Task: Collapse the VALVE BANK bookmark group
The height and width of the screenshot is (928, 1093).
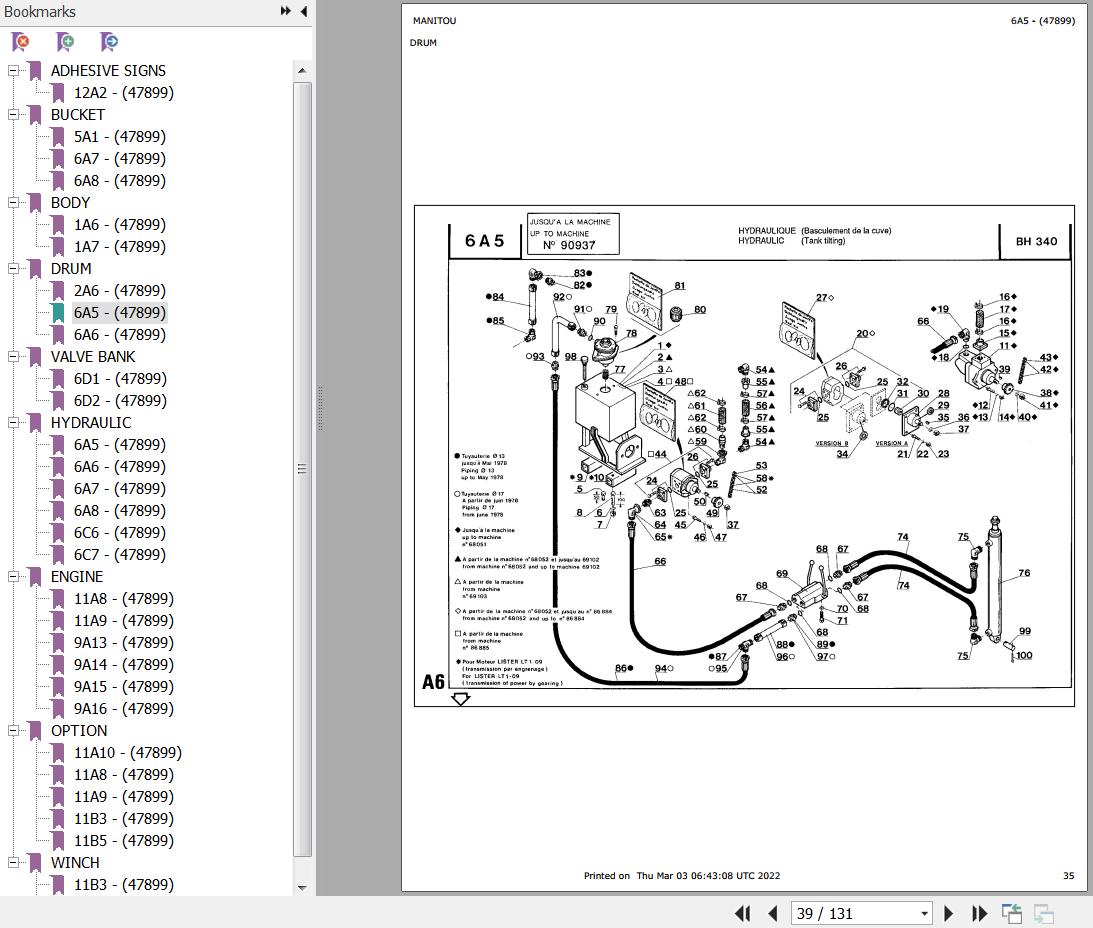Action: pyautogui.click(x=13, y=356)
